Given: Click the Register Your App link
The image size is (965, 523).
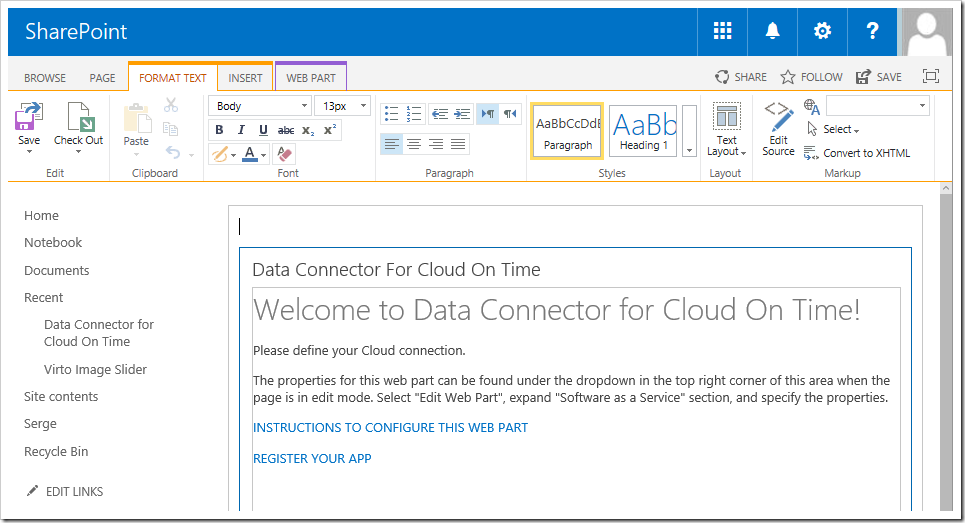Looking at the screenshot, I should 312,458.
